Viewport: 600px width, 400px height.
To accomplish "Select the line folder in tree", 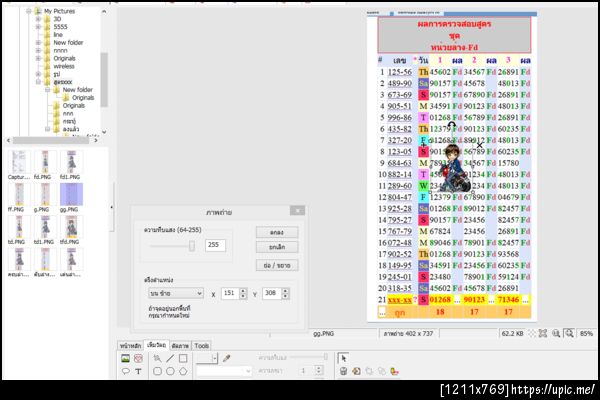I will pos(58,35).
